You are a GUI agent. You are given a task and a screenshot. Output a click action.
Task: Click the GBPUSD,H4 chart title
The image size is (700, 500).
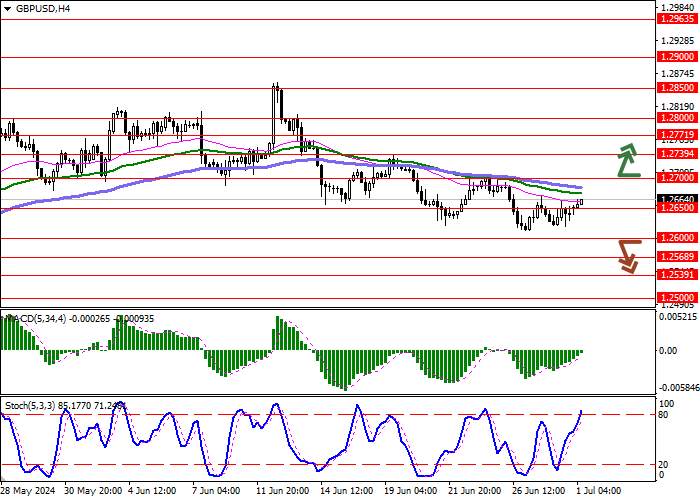(x=43, y=8)
